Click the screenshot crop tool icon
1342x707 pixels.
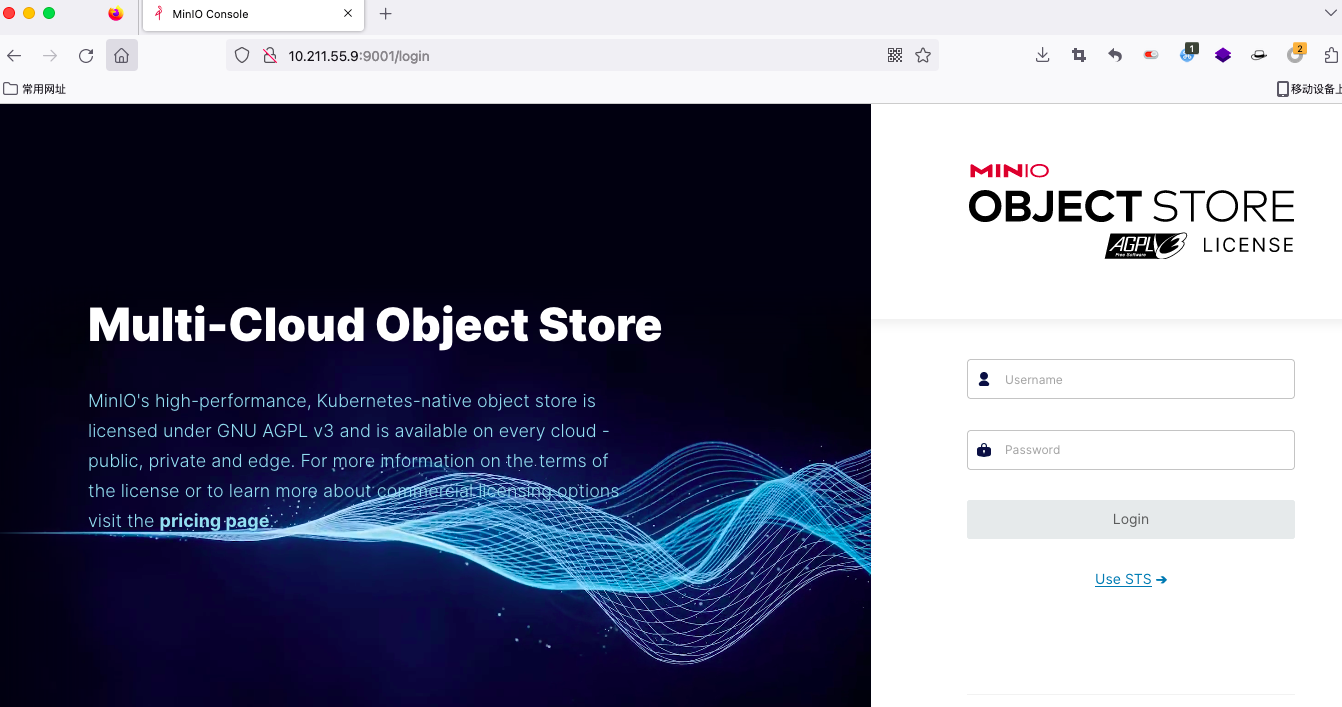point(1078,55)
